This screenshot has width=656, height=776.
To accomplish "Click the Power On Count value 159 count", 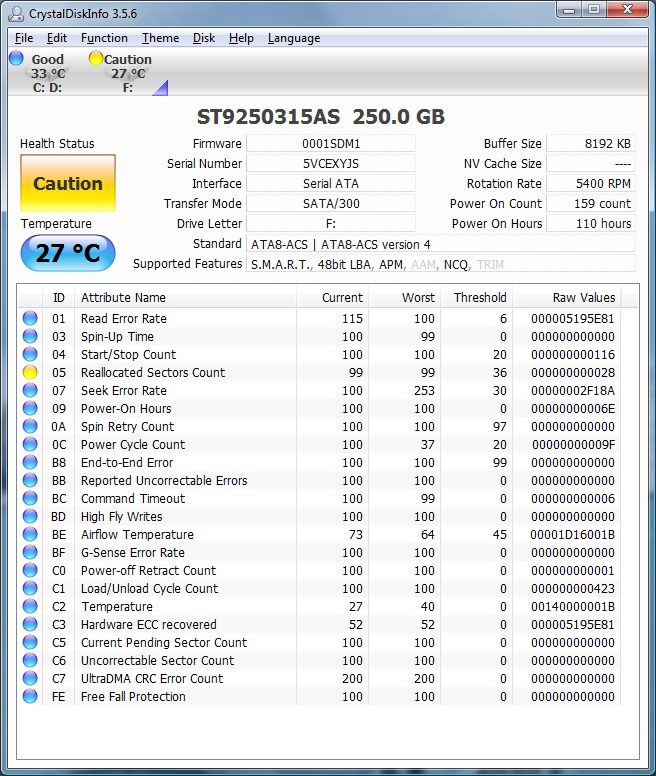I will 591,203.
